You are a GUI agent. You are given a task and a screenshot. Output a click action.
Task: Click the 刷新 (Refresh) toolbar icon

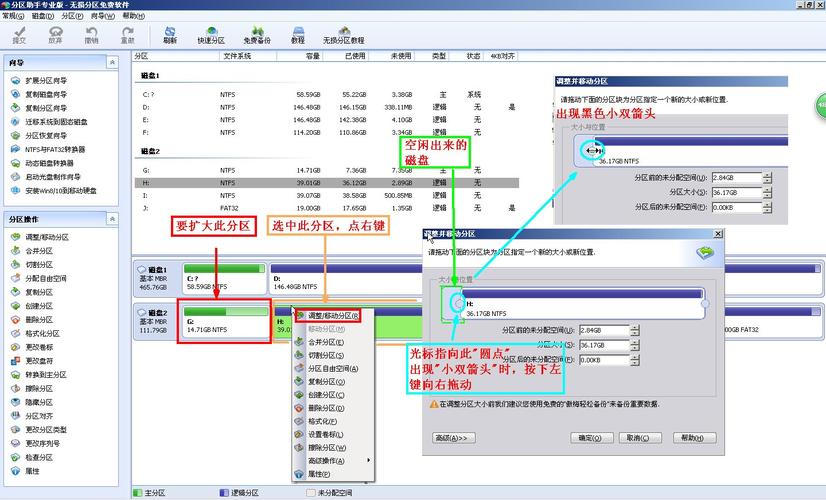[x=170, y=35]
